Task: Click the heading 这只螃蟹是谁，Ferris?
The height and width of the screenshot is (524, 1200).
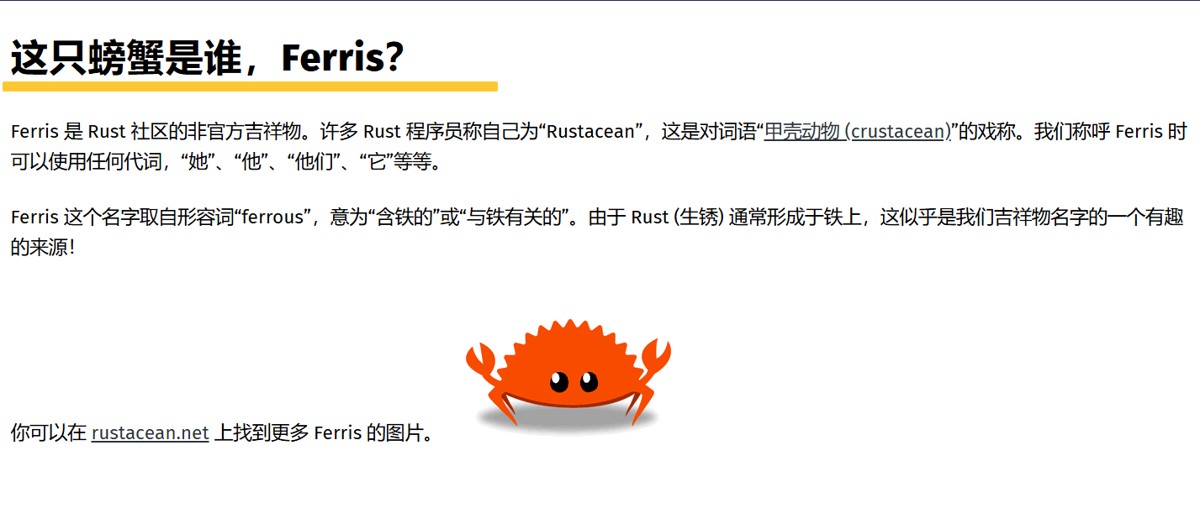Action: (207, 59)
